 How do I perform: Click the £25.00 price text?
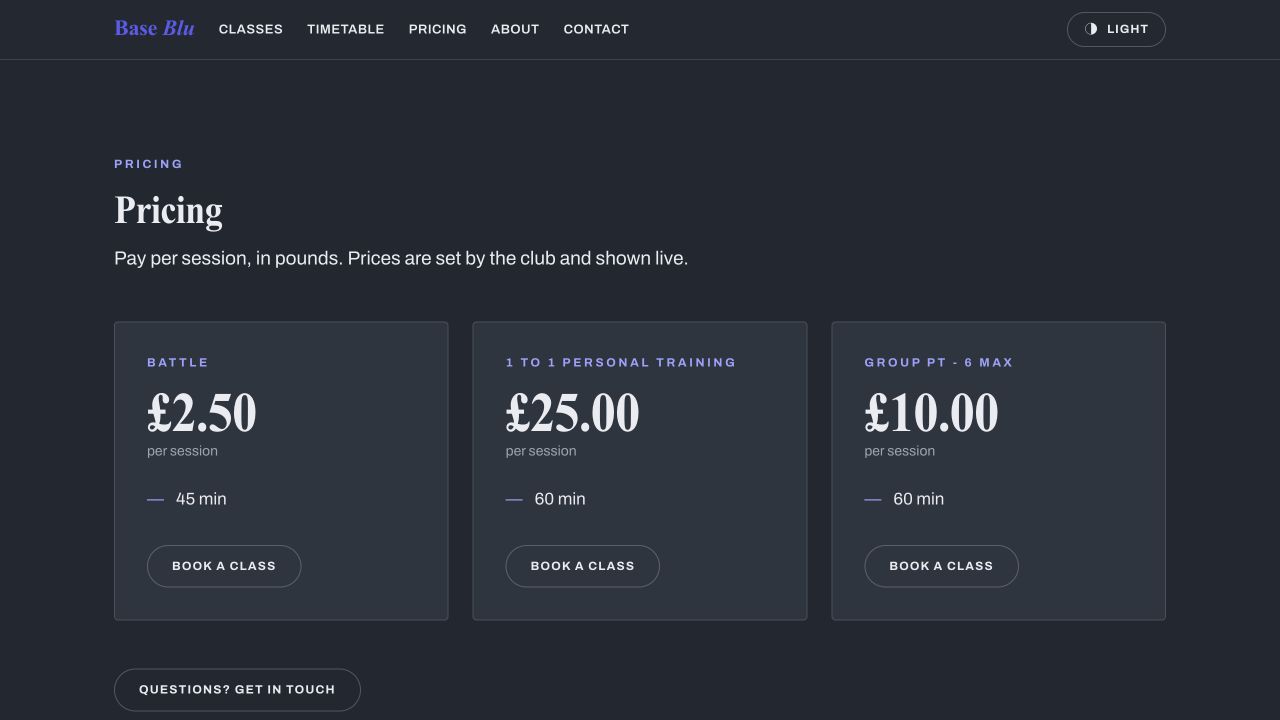click(572, 413)
